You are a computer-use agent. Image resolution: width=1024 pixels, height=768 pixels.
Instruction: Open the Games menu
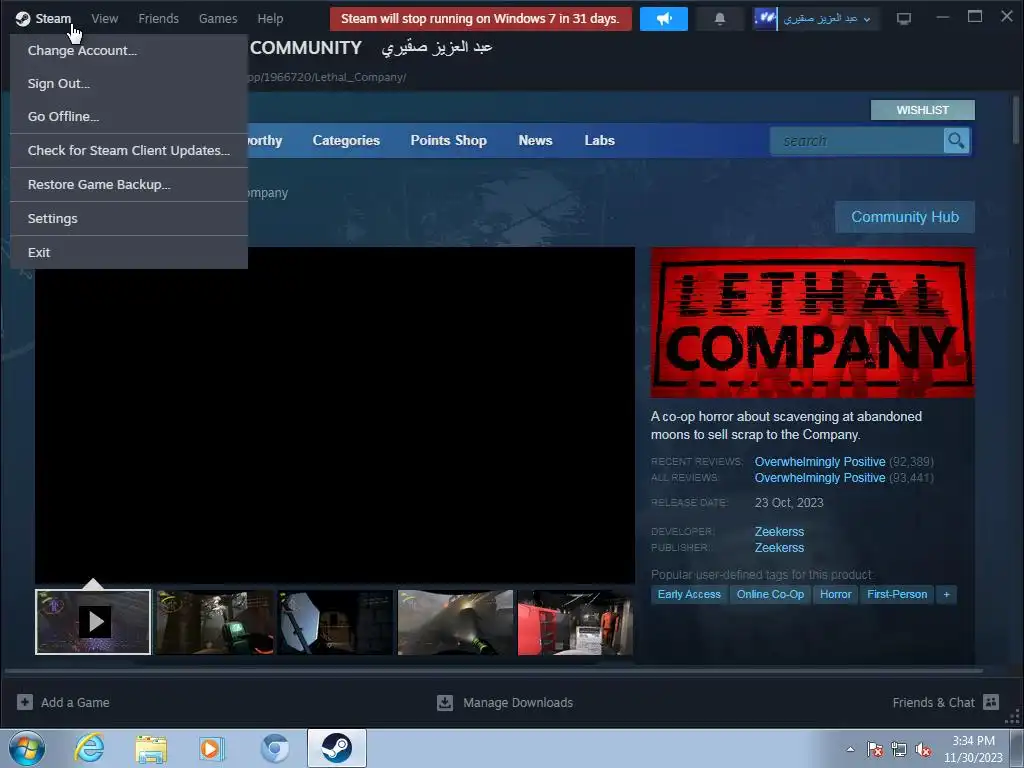tap(218, 19)
